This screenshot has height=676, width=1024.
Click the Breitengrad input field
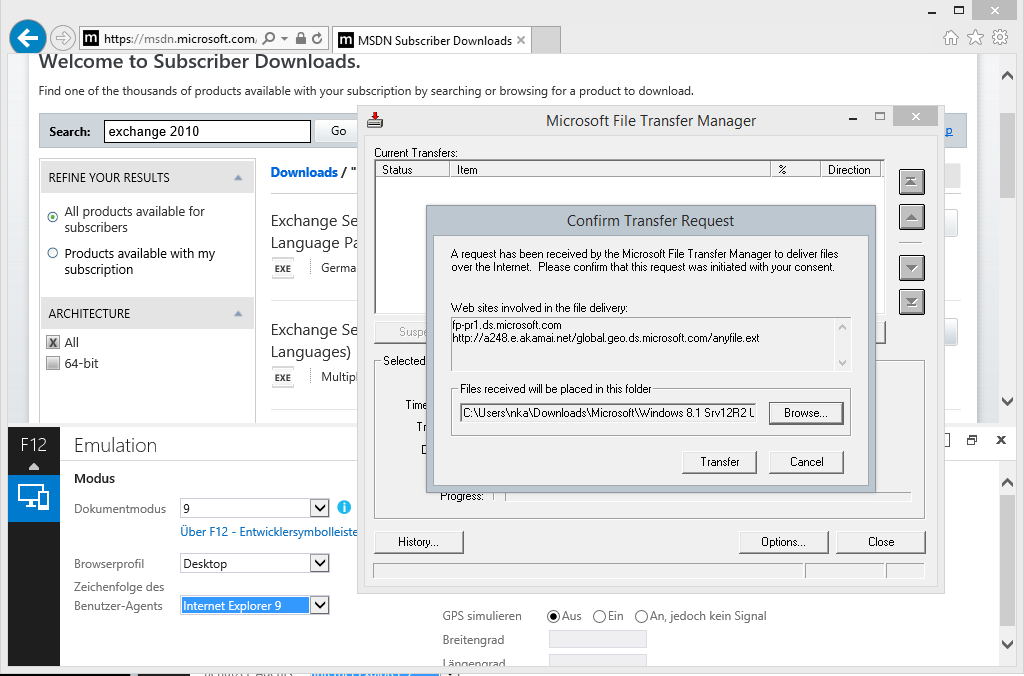(598, 639)
